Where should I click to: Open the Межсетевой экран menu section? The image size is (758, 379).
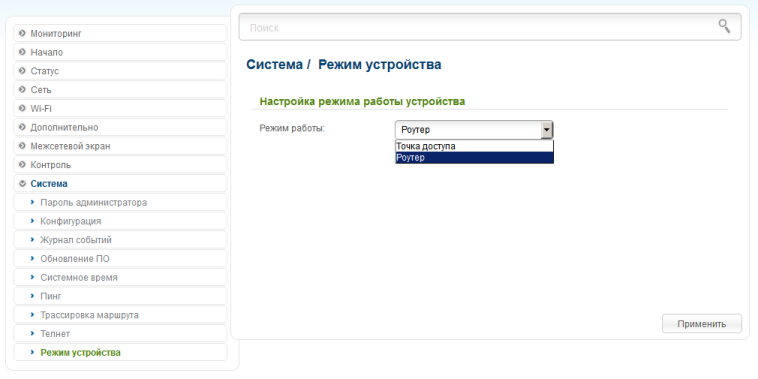120,146
